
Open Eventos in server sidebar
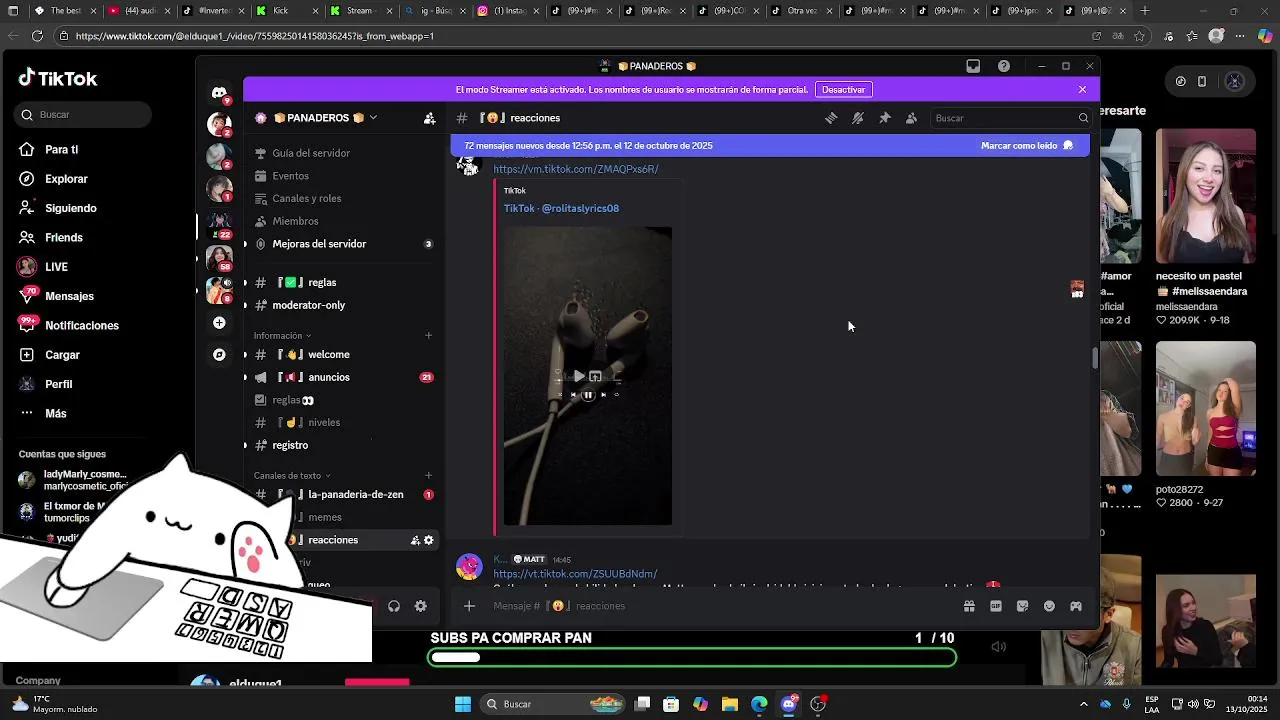[x=290, y=176]
